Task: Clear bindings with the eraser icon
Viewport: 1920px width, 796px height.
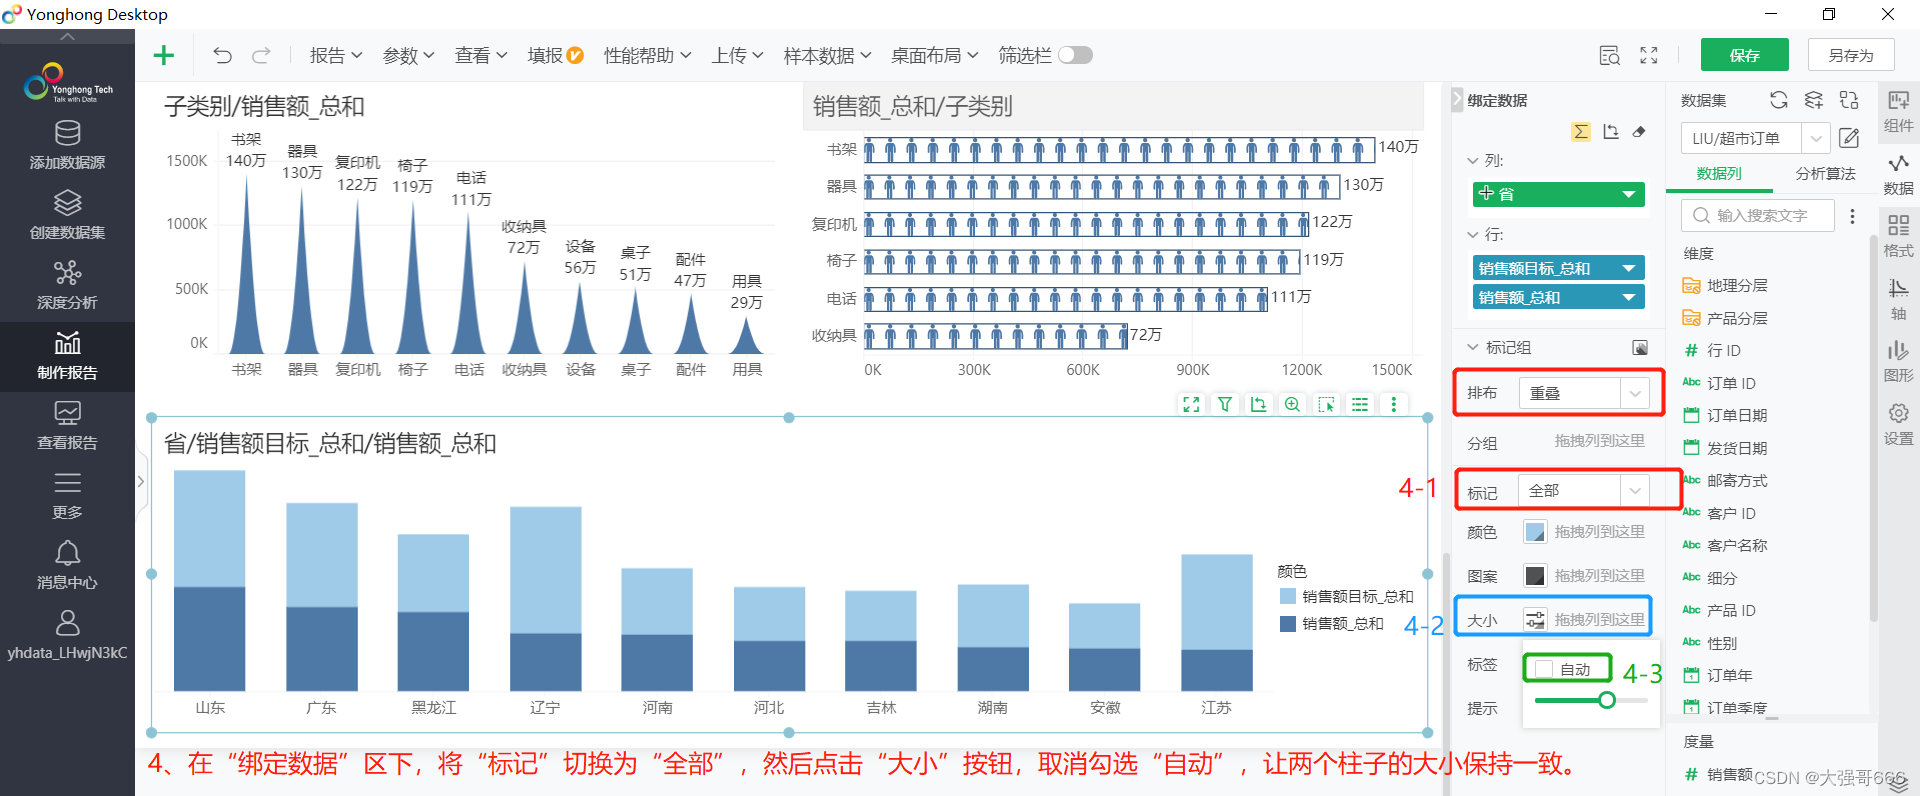Action: [1639, 132]
